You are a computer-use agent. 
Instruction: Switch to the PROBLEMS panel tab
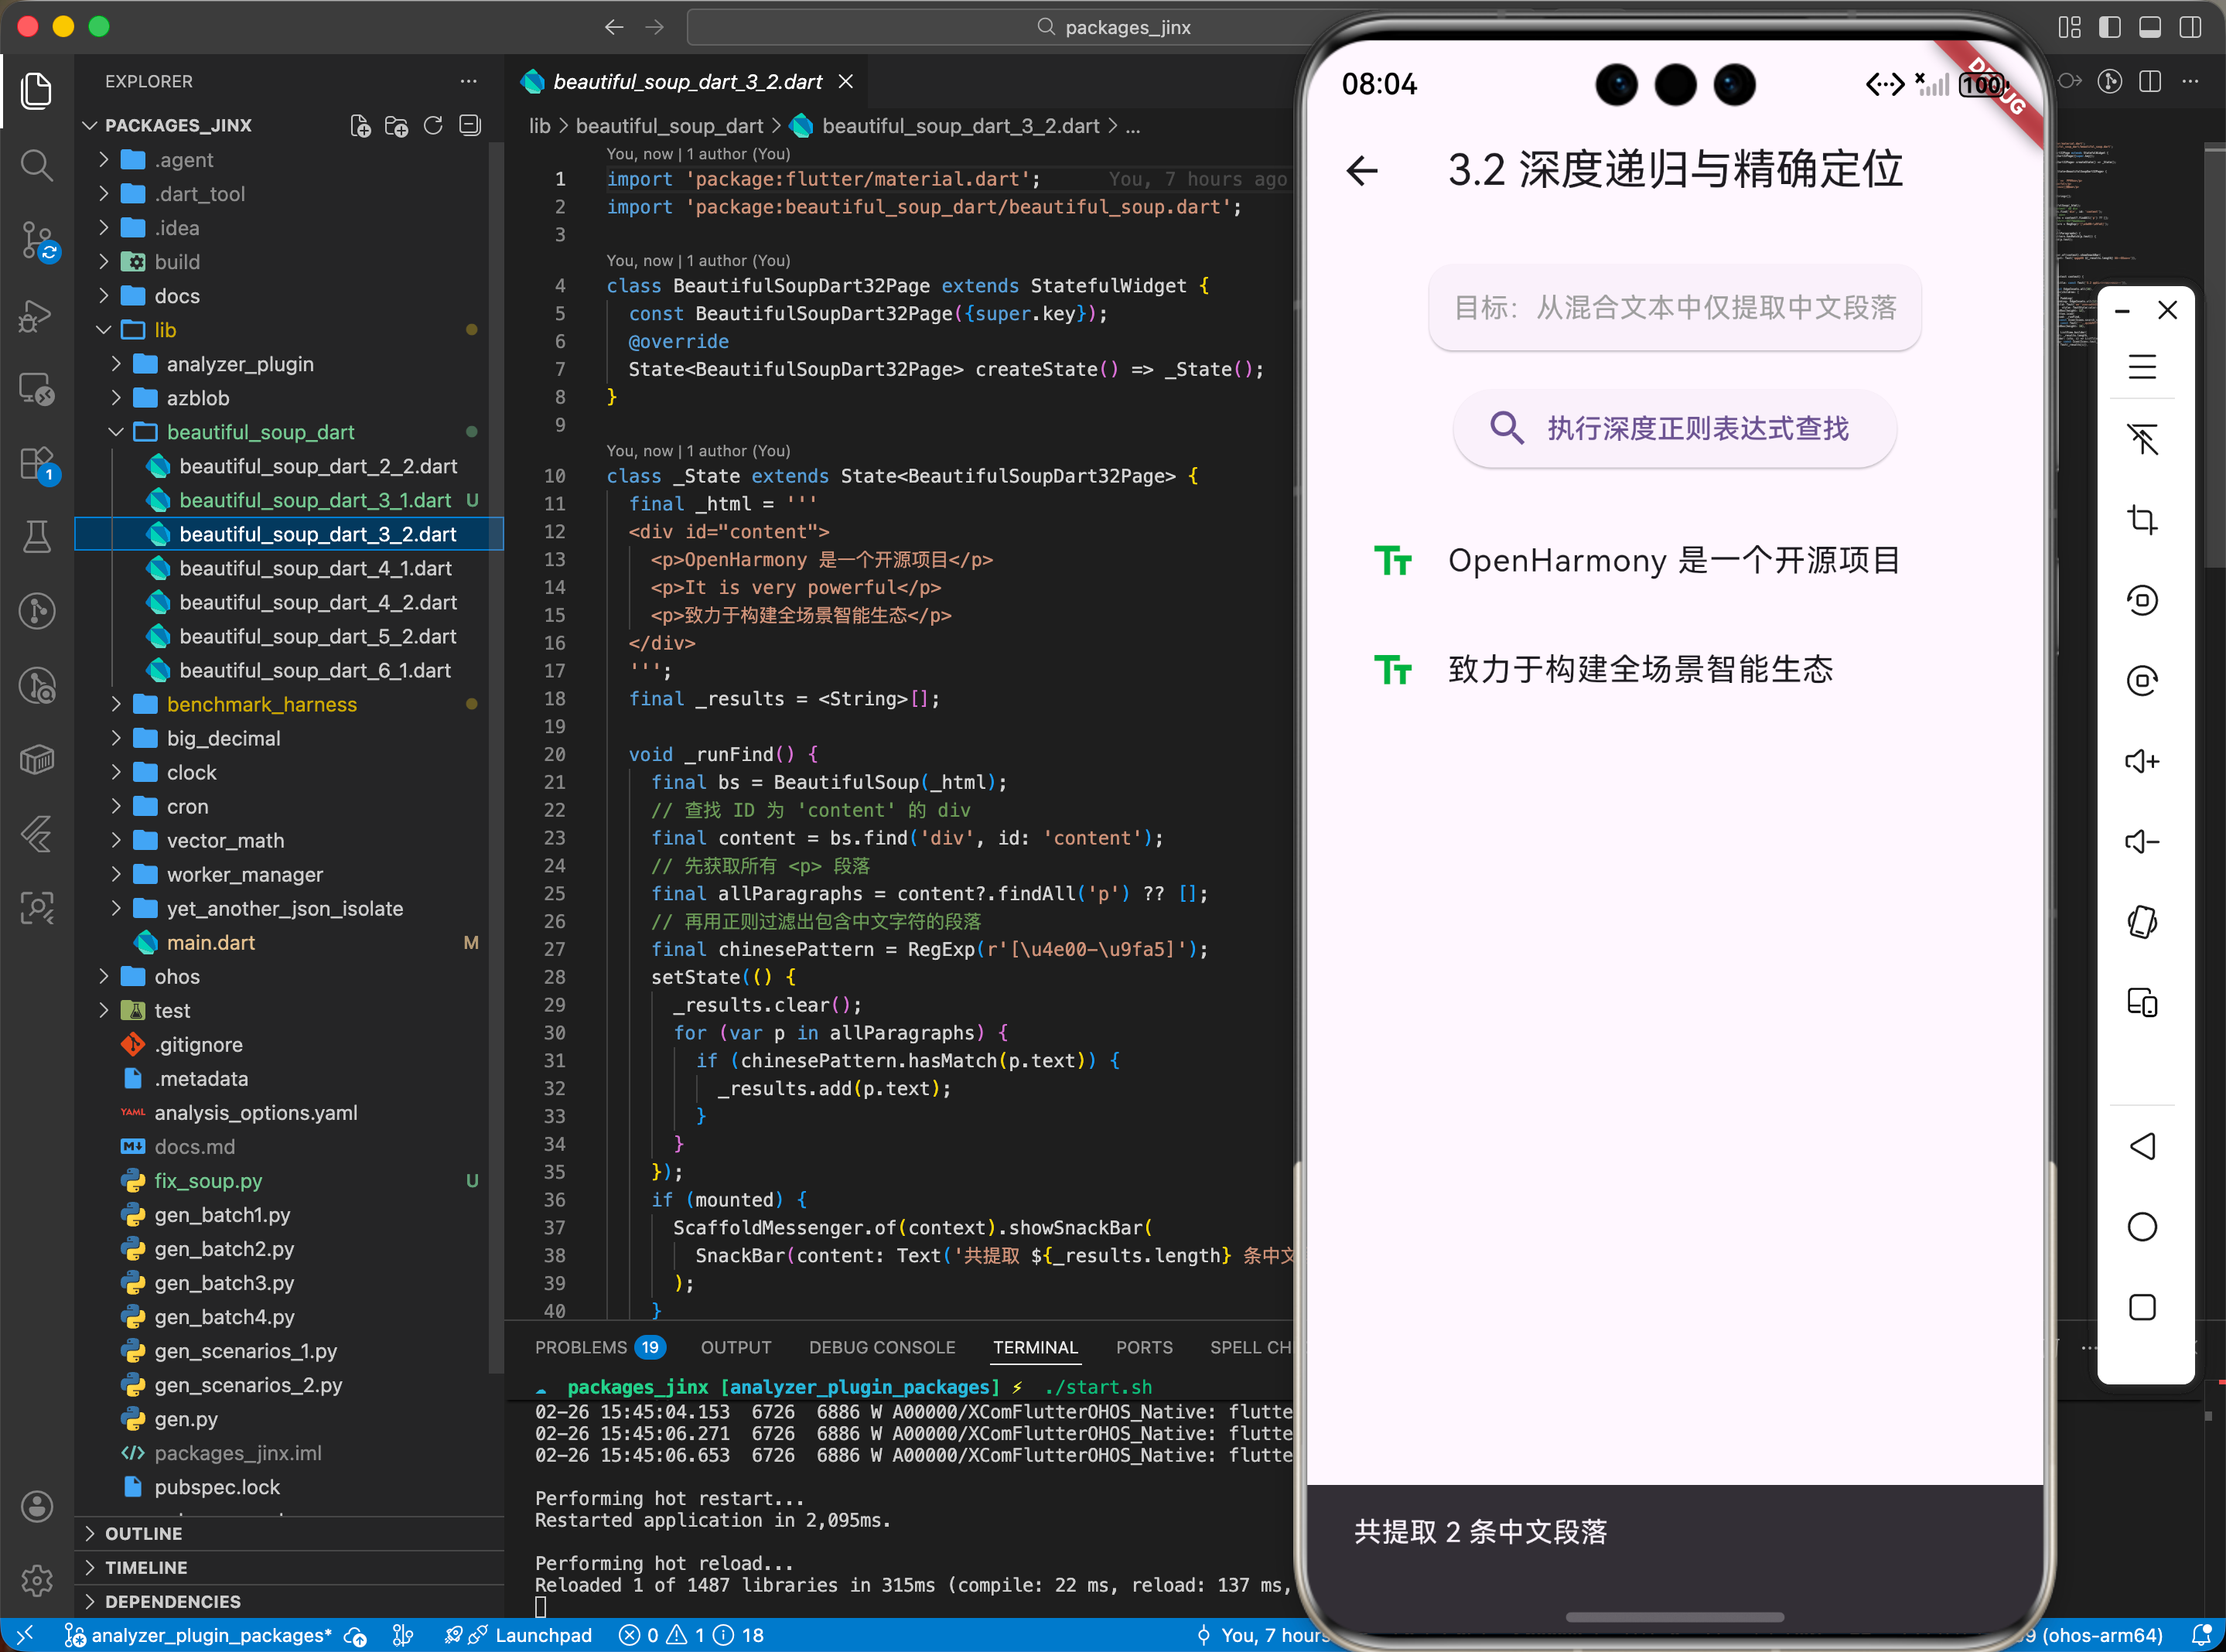tap(580, 1347)
